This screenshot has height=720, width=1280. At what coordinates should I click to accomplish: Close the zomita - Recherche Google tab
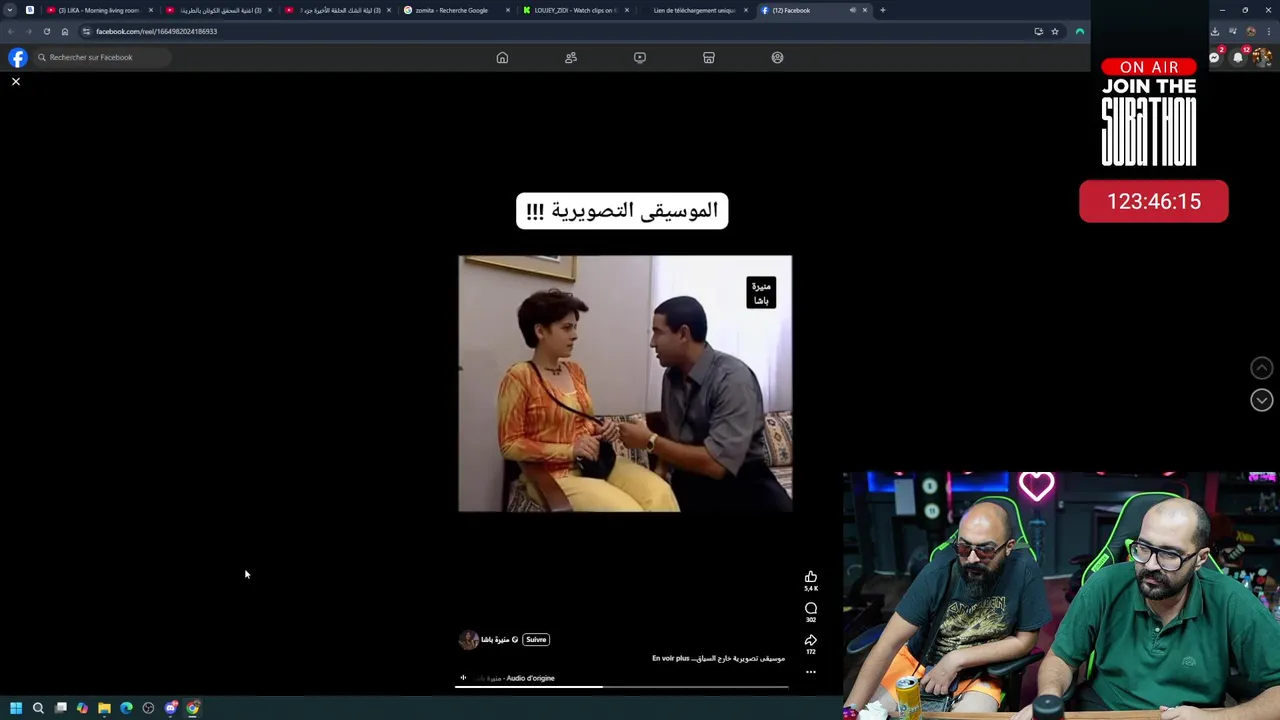507,10
